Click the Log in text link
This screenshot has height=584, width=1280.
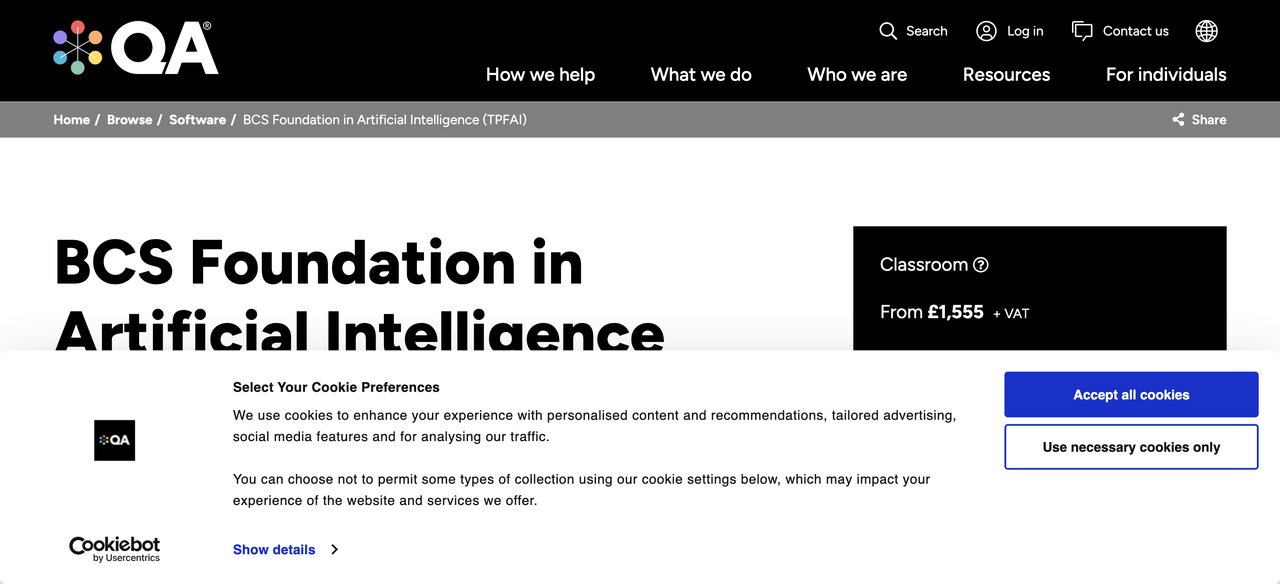[1025, 31]
